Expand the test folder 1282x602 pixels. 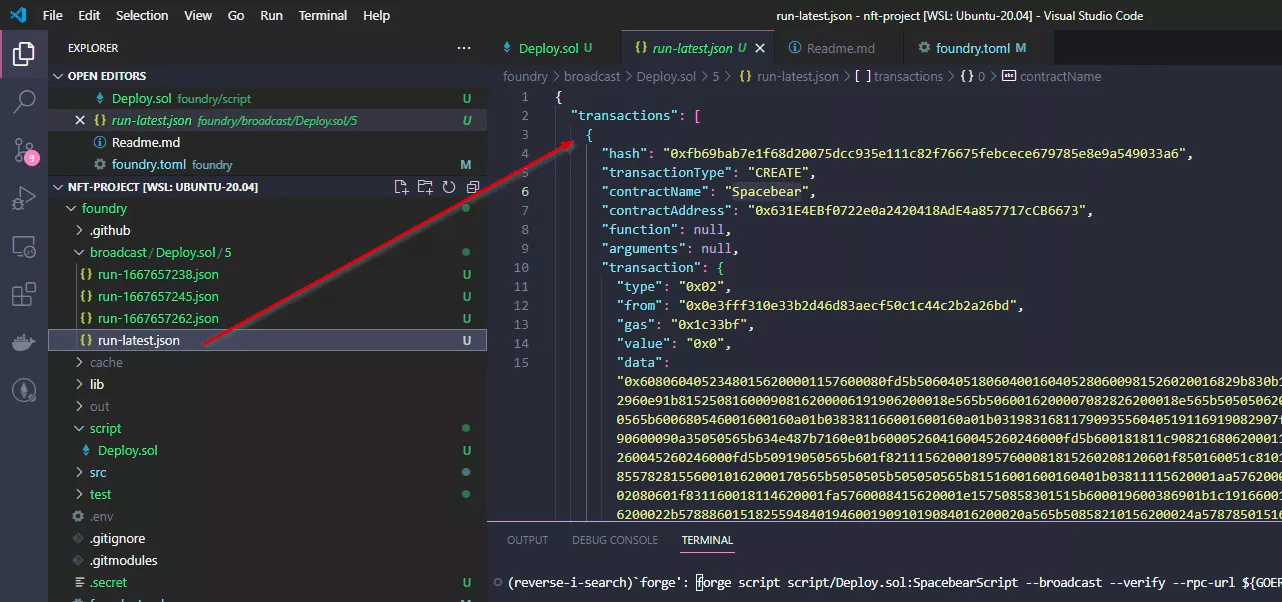click(x=80, y=494)
